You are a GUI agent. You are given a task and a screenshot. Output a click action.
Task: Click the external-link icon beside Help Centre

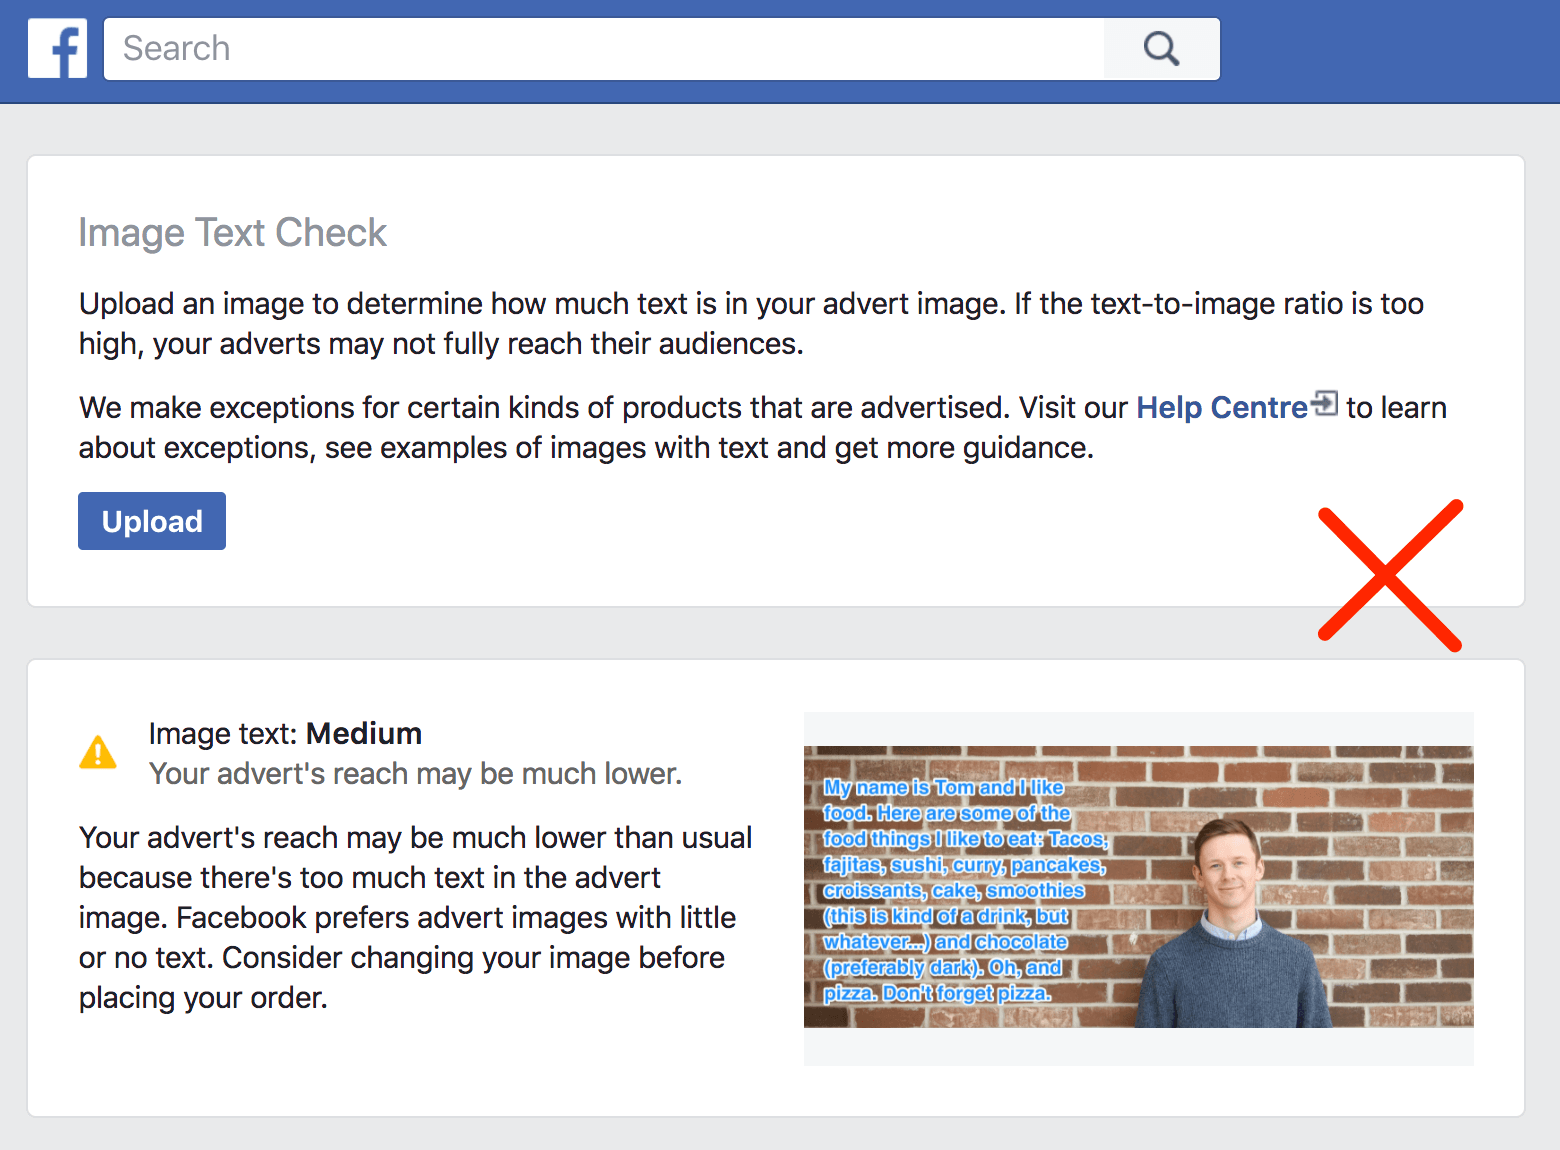coord(1326,403)
